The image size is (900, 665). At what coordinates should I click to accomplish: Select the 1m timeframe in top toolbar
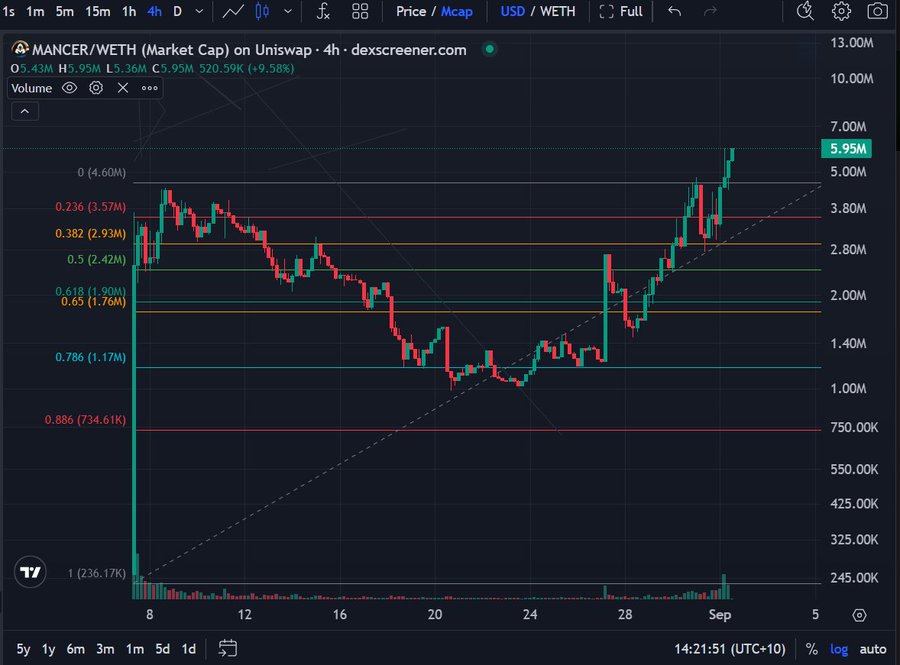coord(35,11)
